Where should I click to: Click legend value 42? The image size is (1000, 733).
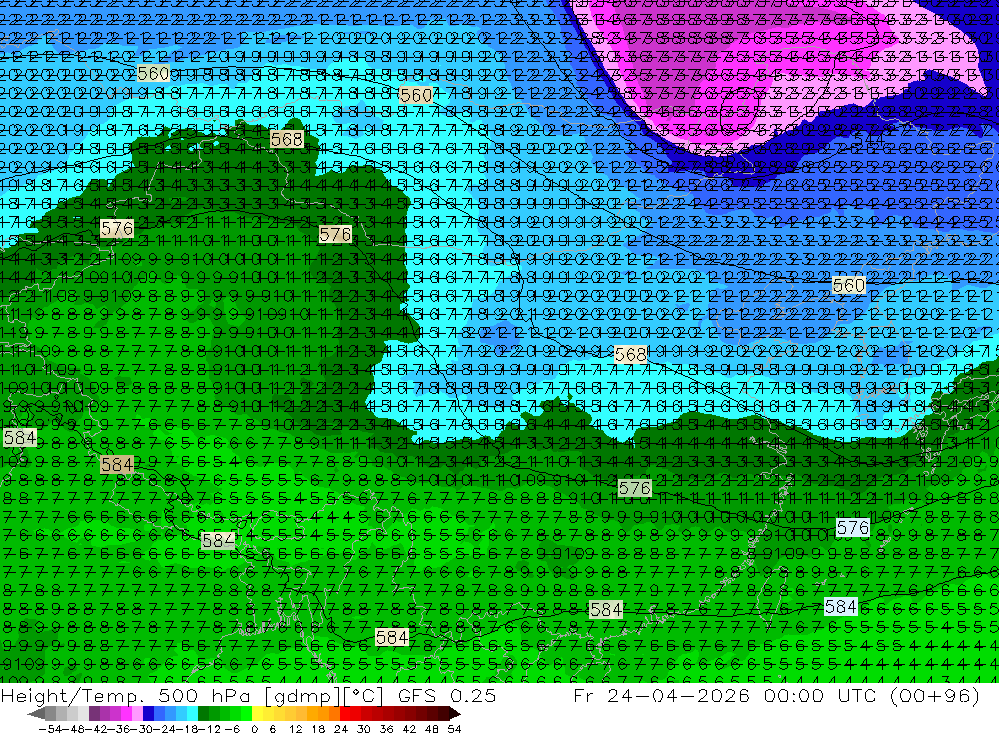(409, 729)
